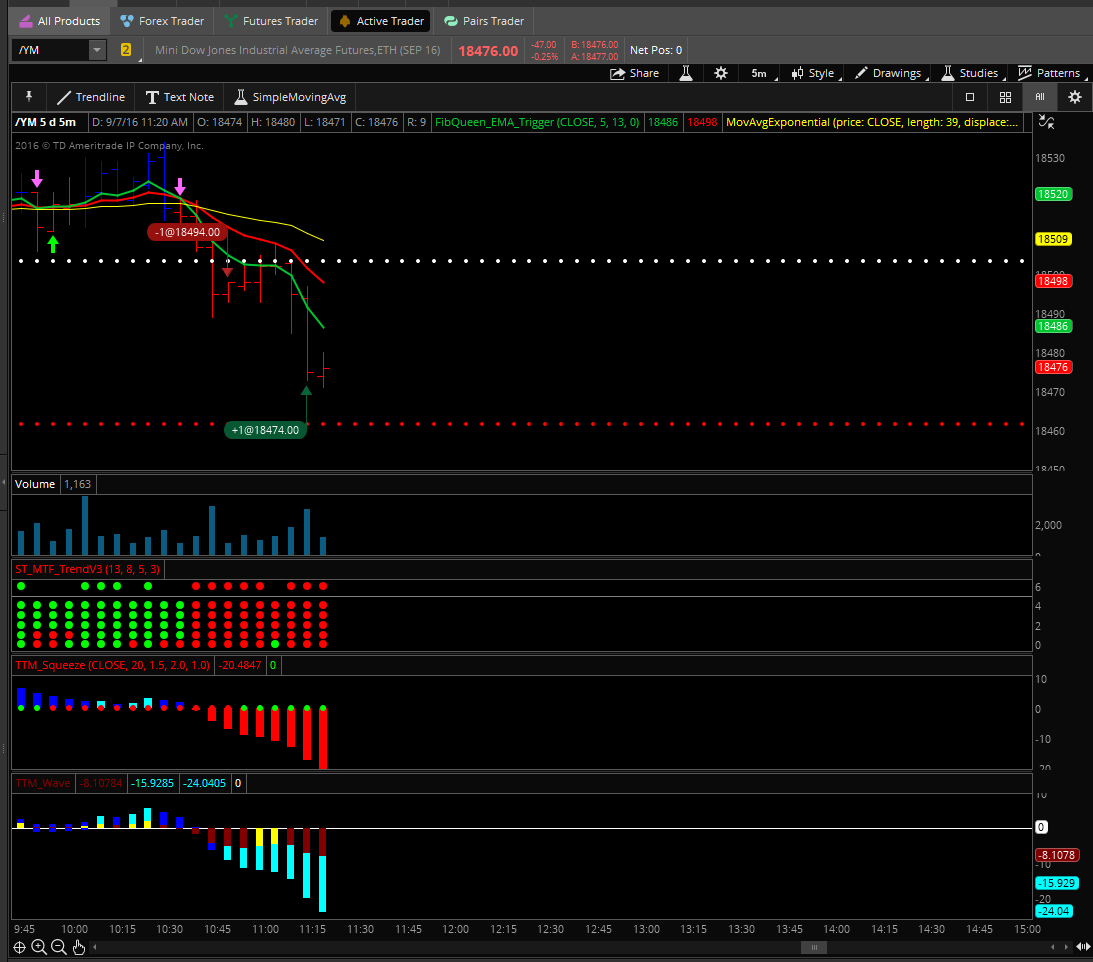1093x962 pixels.
Task: Click the zoom in magnifier icon
Action: [x=39, y=947]
